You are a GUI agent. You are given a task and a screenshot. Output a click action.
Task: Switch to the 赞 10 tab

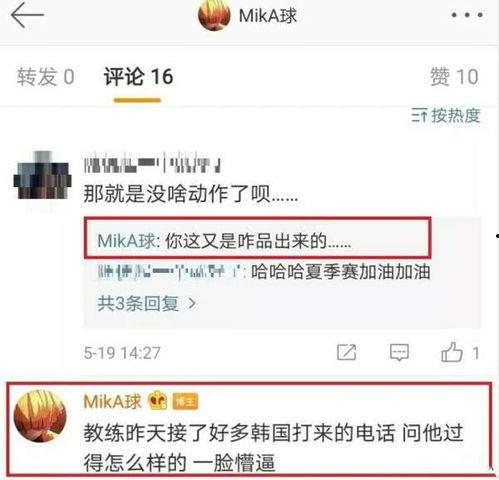[x=454, y=77]
